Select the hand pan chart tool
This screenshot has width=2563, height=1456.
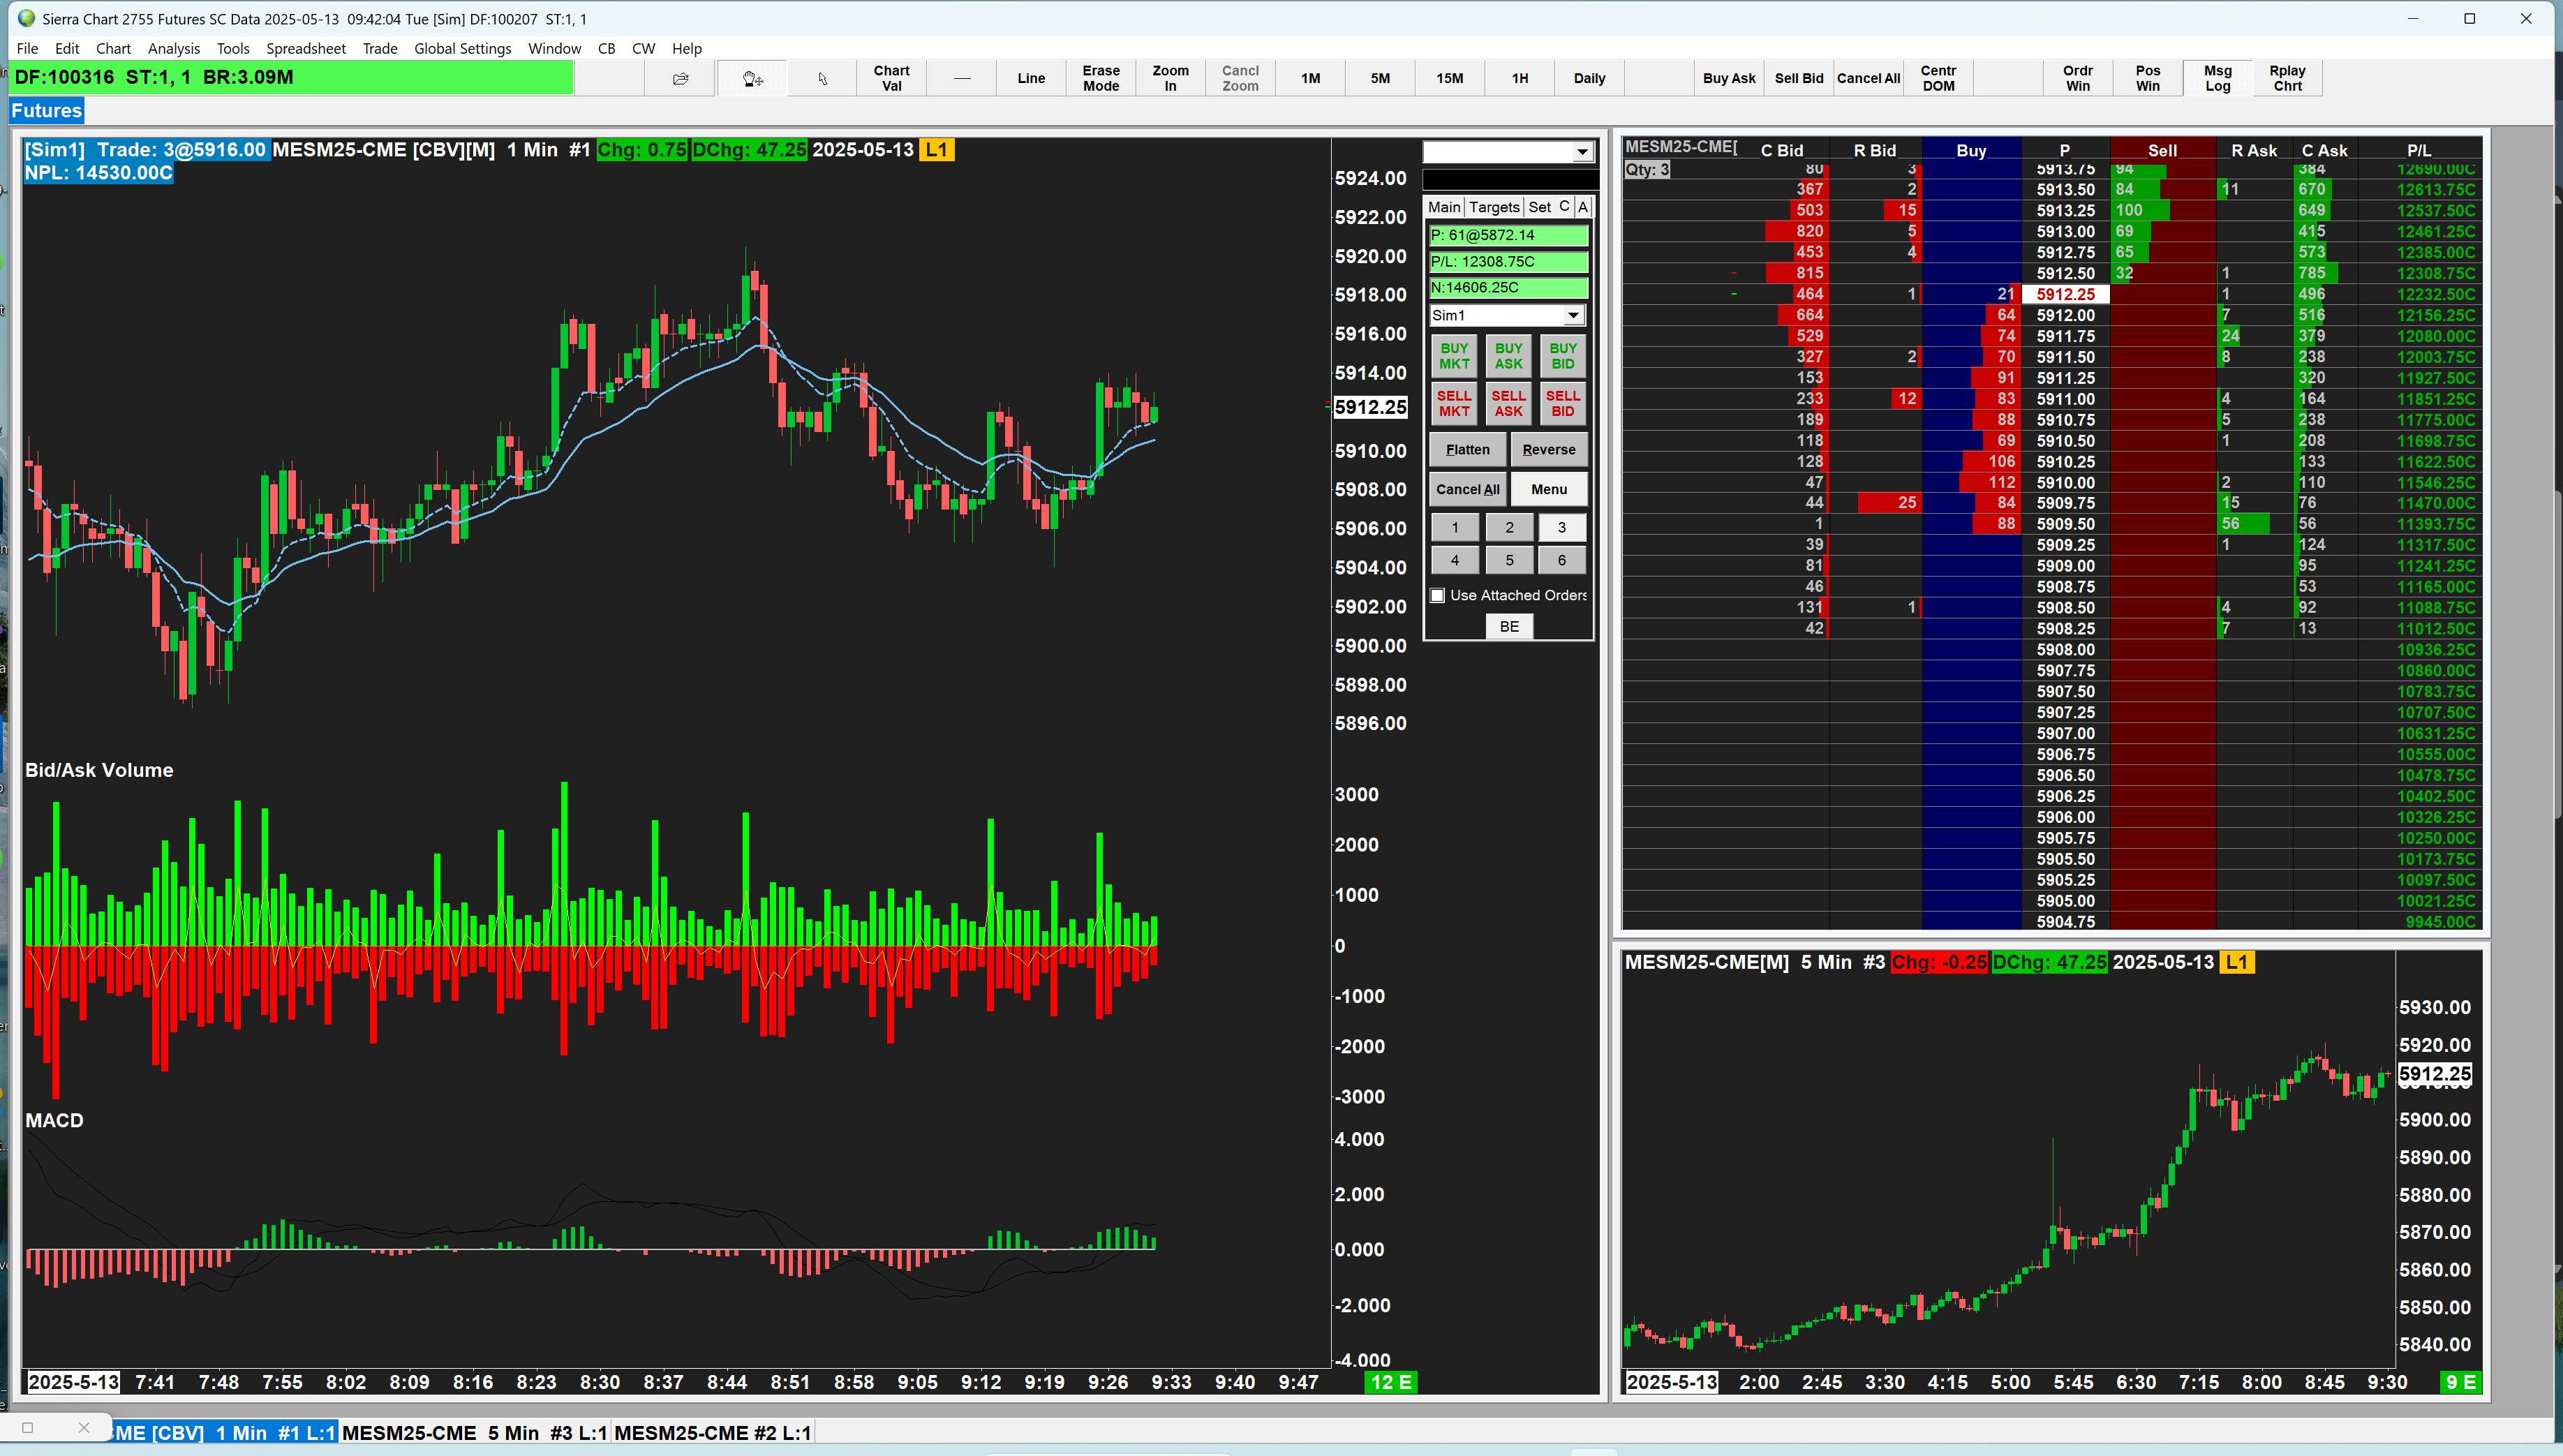pos(752,78)
